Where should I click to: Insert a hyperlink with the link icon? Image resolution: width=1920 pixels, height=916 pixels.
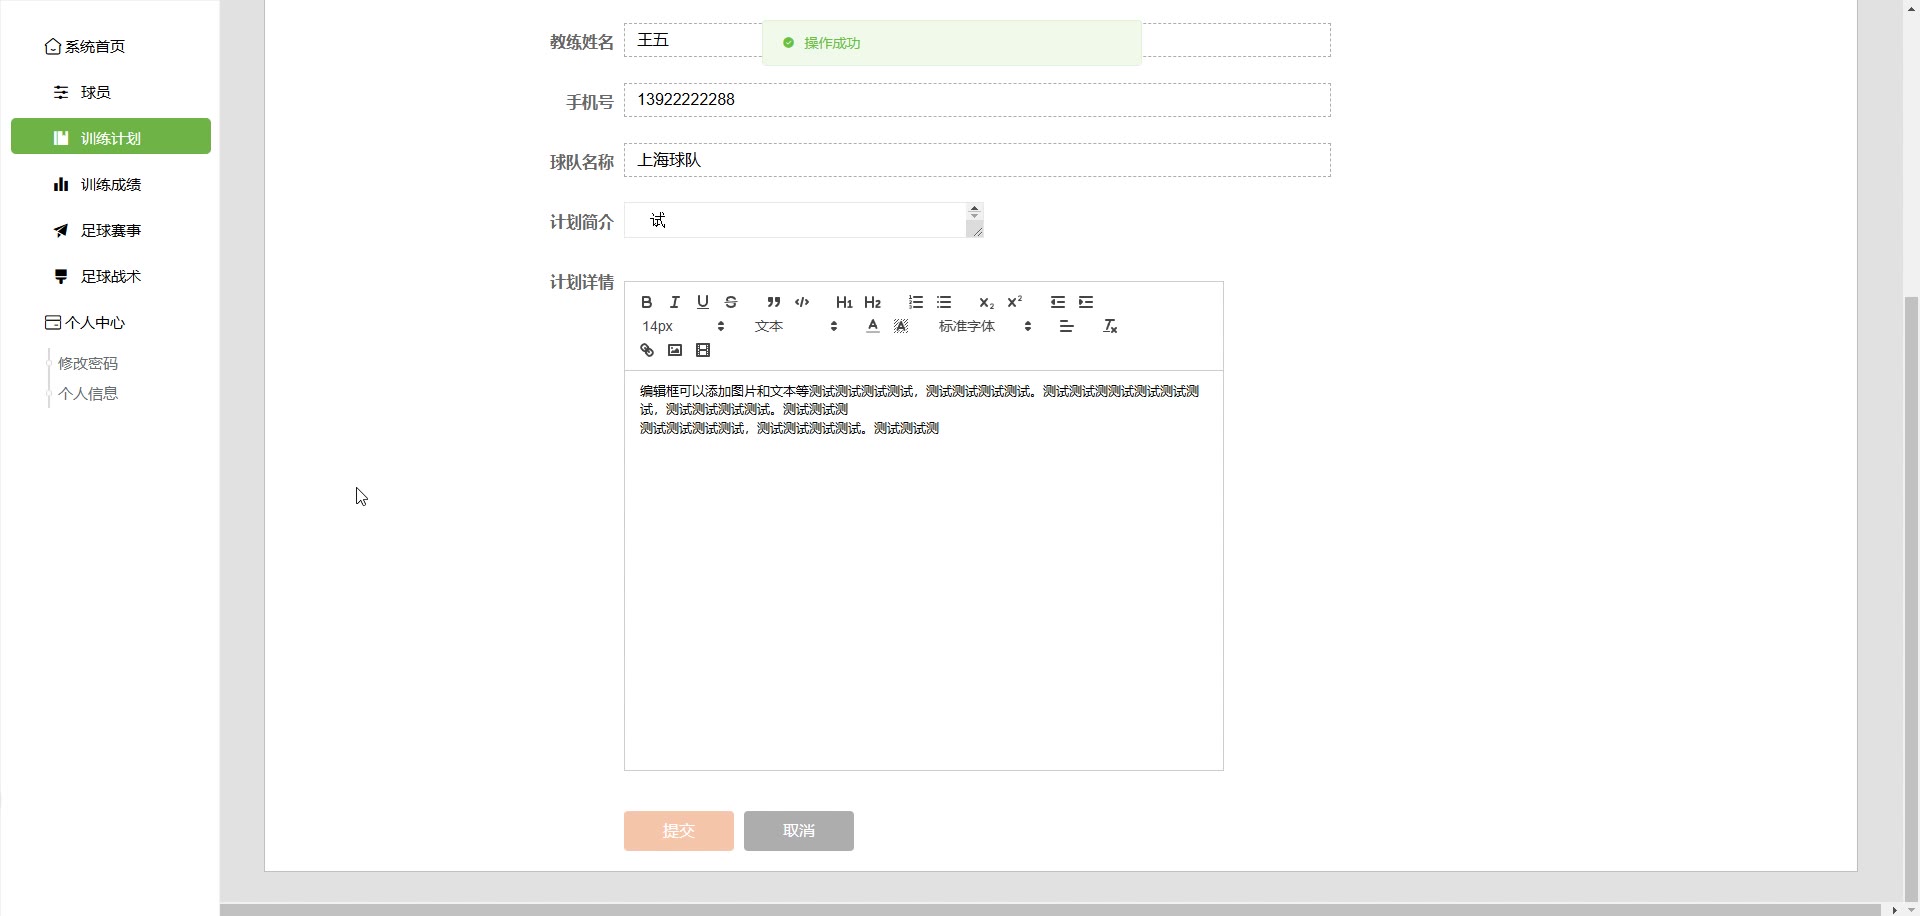647,350
